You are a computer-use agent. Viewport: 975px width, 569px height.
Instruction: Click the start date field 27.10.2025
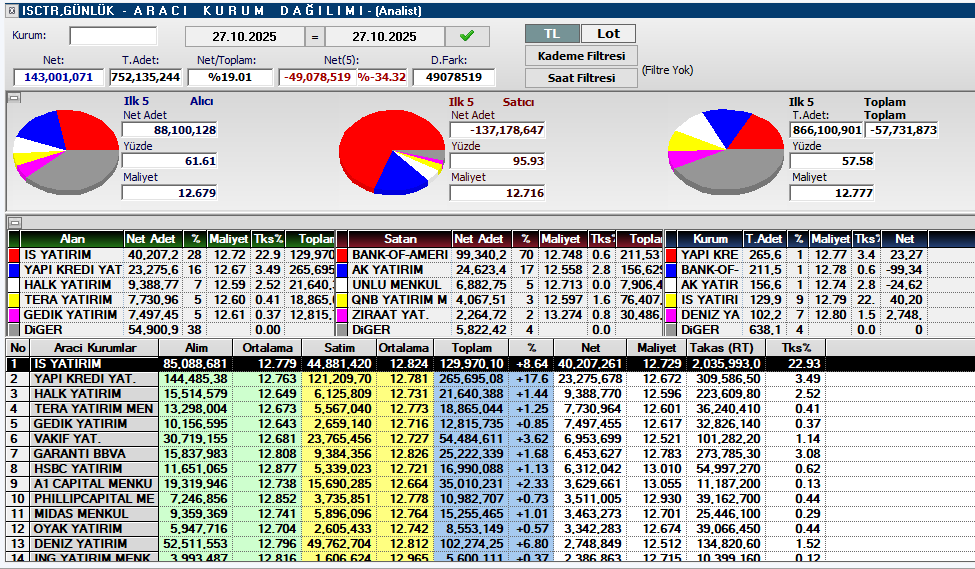click(244, 37)
